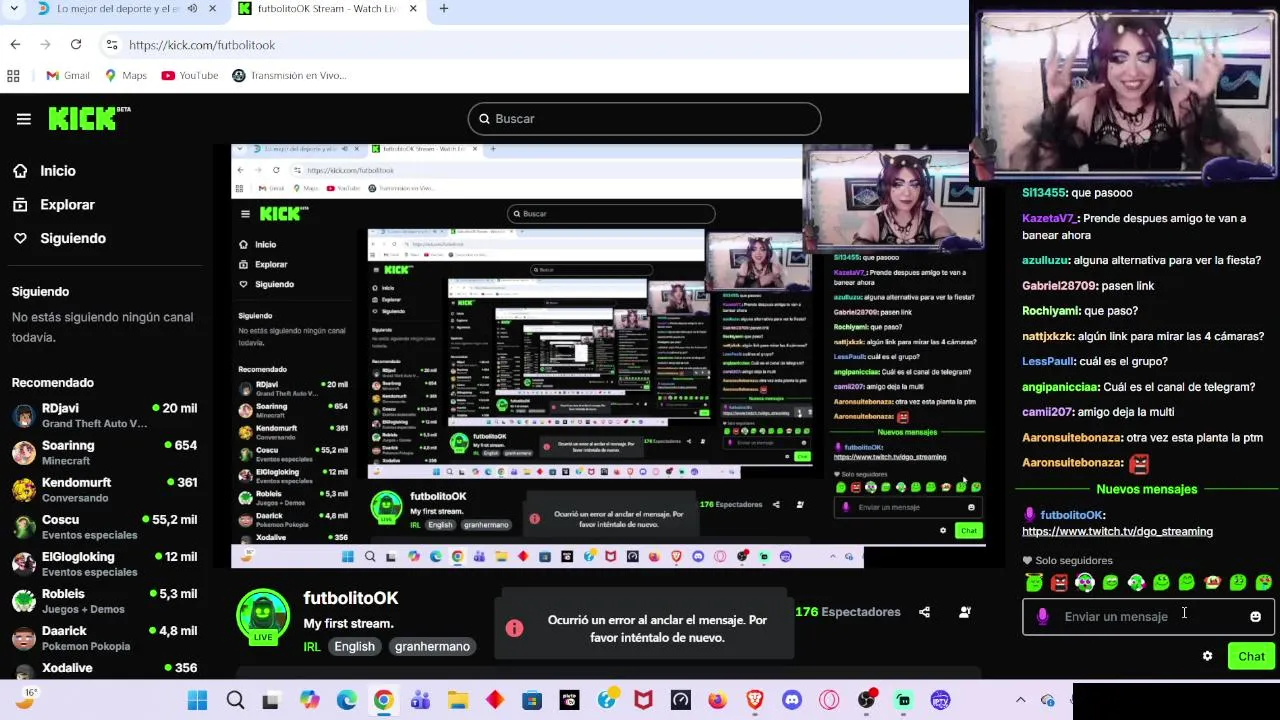This screenshot has width=1280, height=720.
Task: Open recommended channel Soaring
Action: (x=104, y=453)
